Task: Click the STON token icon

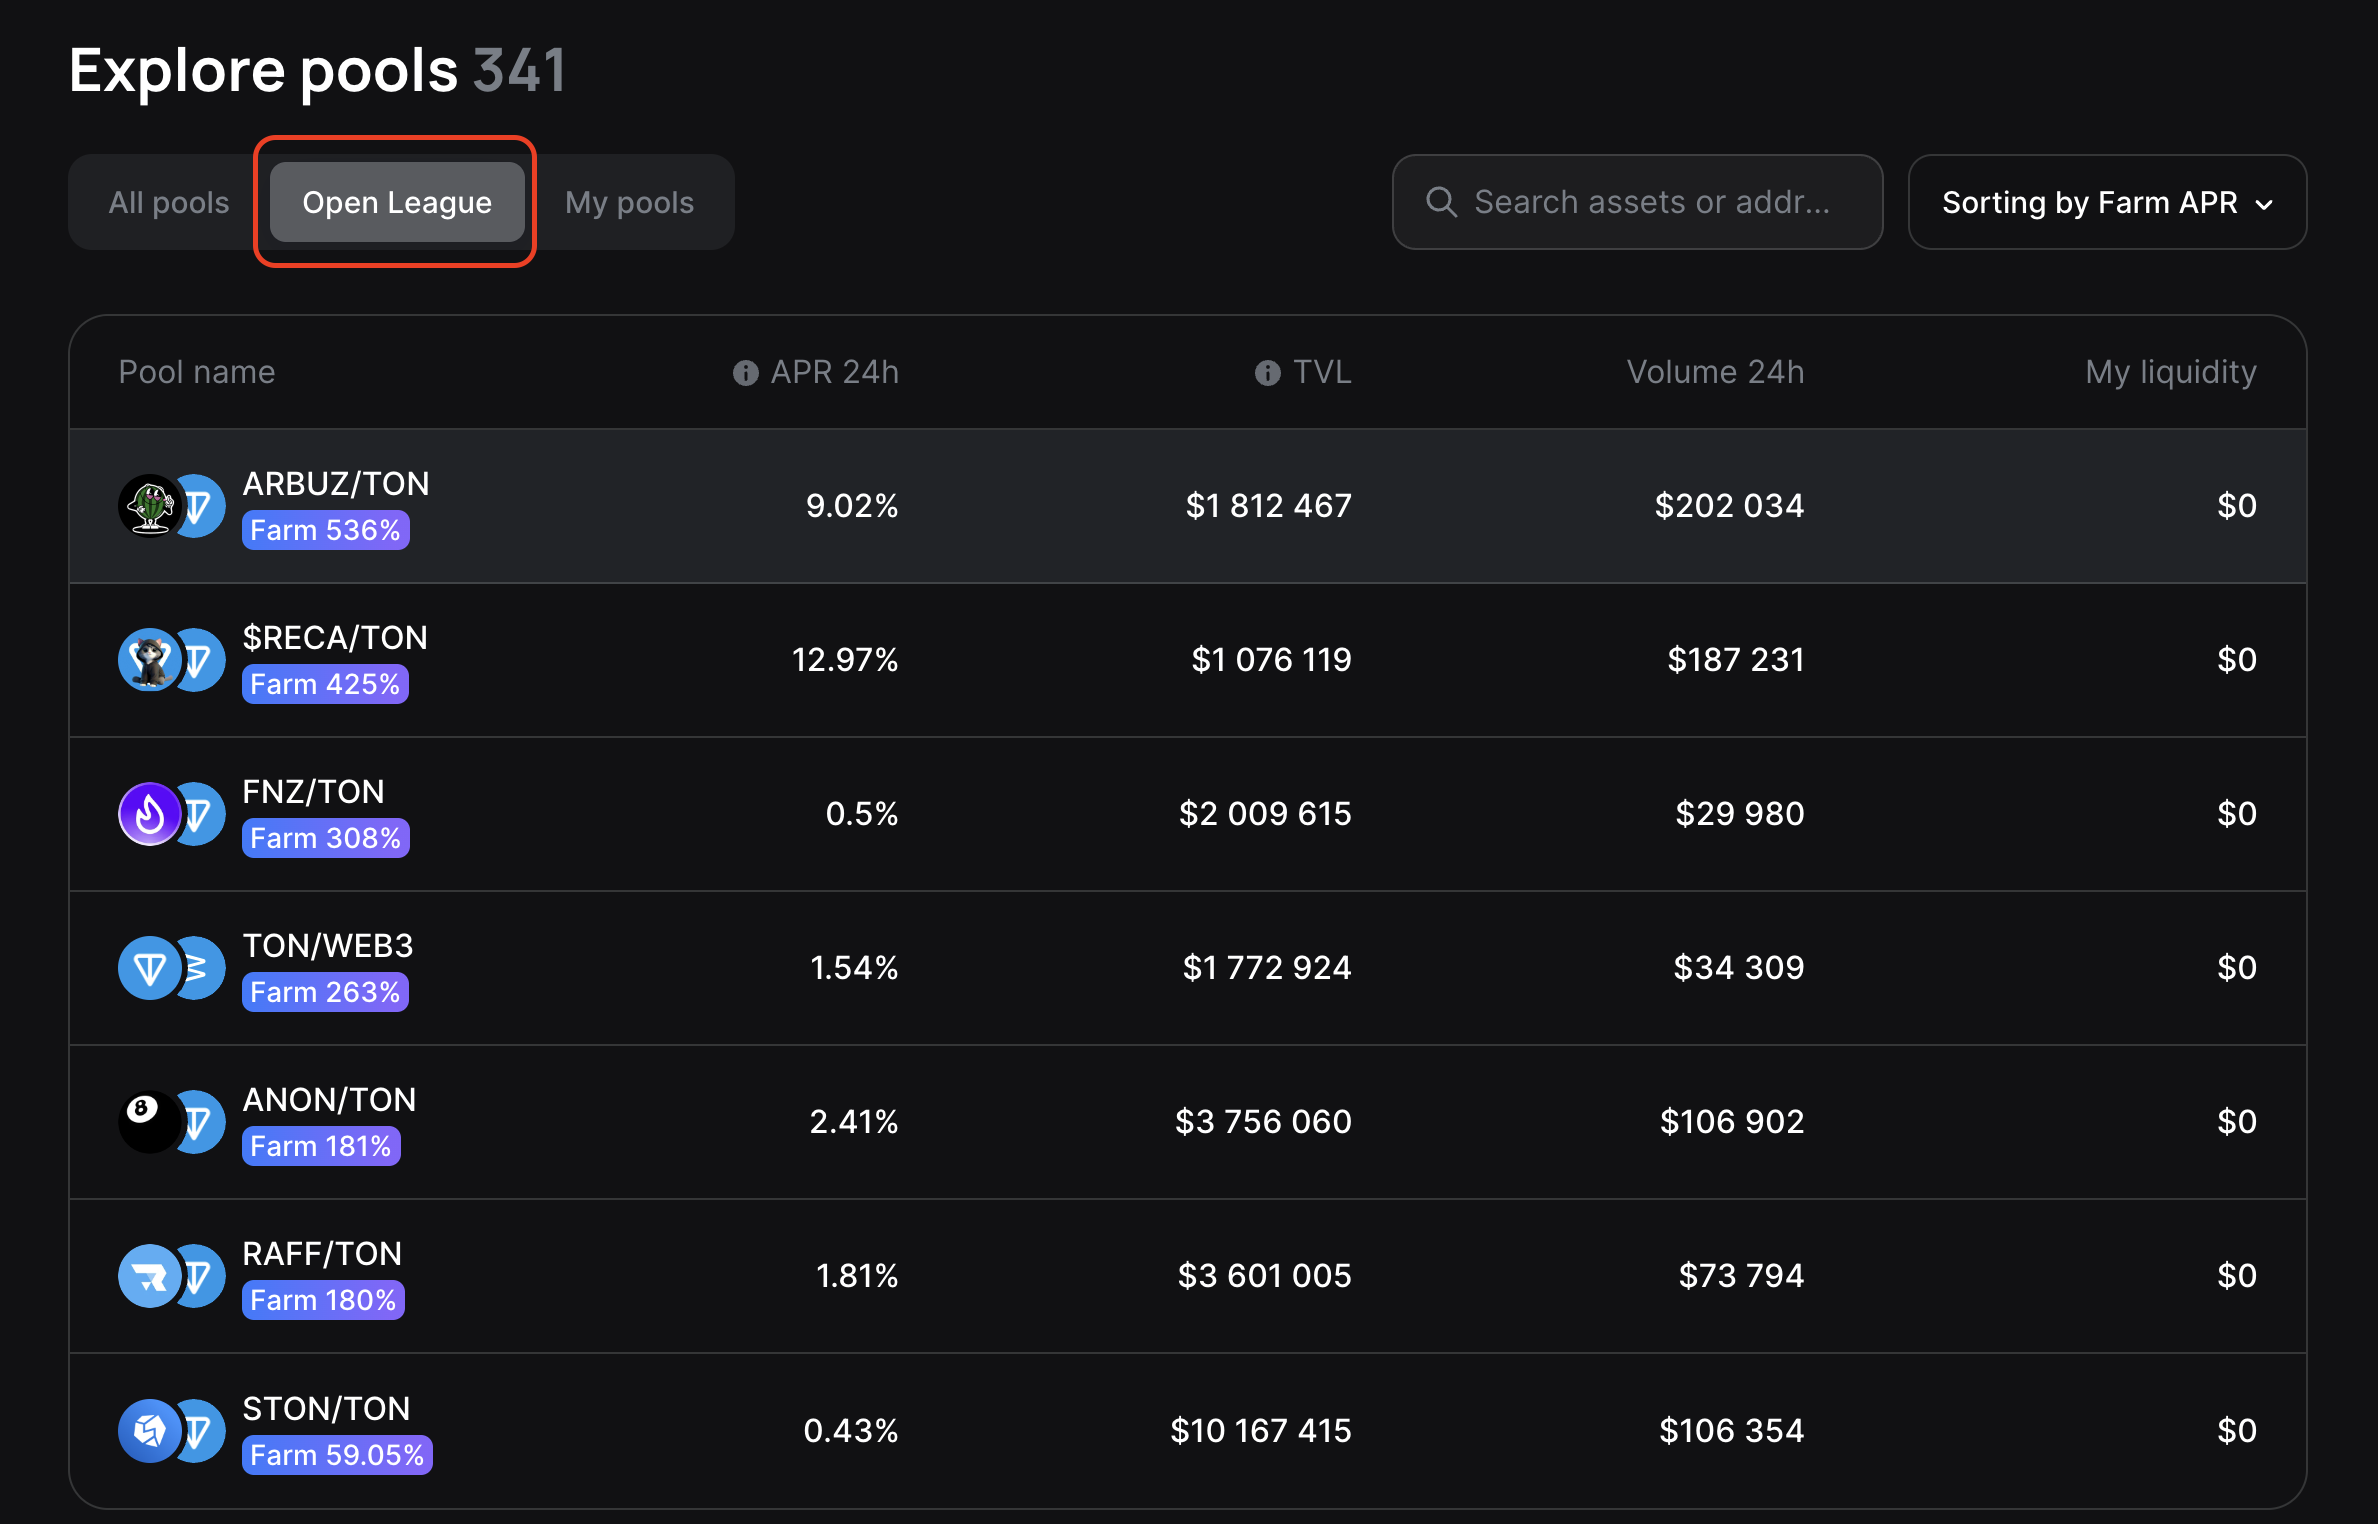Action: click(149, 1430)
